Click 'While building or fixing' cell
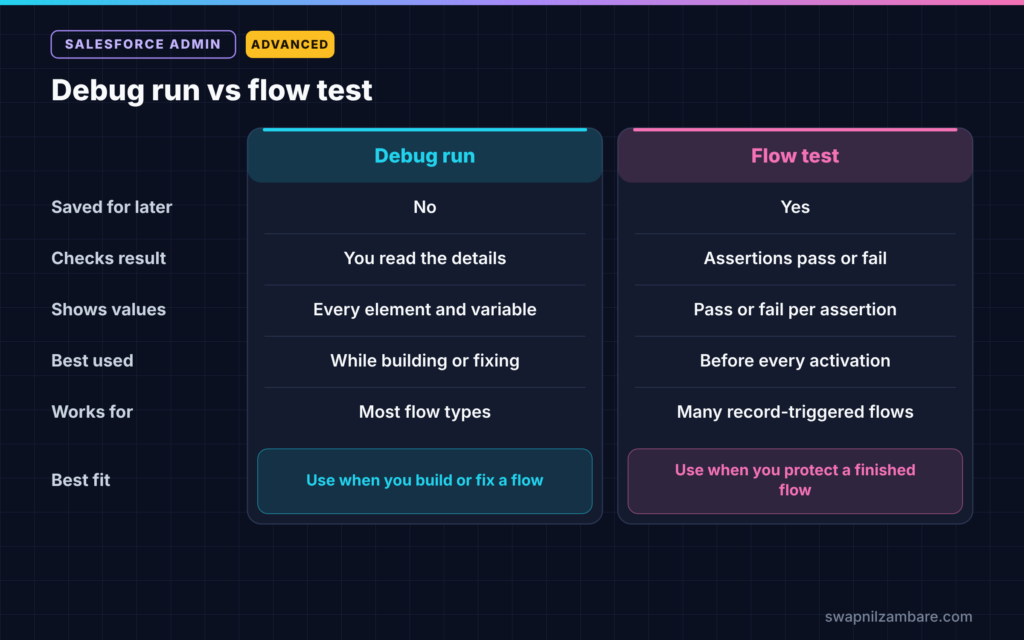This screenshot has height=640, width=1024. point(424,360)
